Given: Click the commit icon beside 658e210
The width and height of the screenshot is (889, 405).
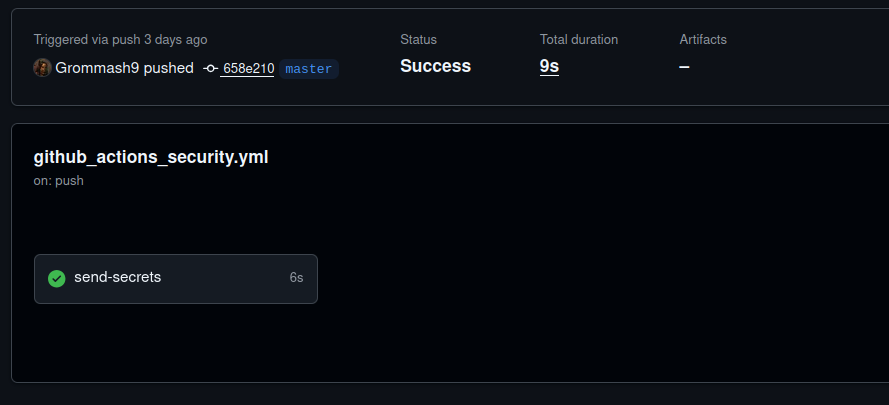Looking at the screenshot, I should coord(211,69).
